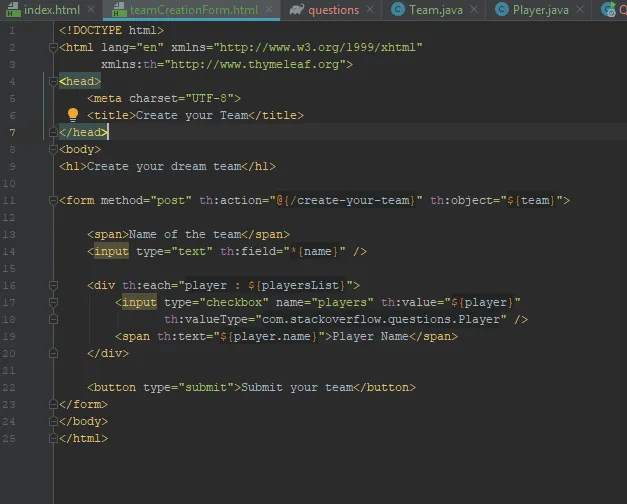Click line number 11 in the gutter

click(9, 200)
